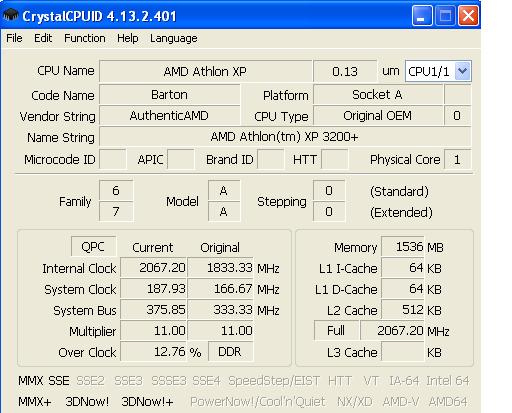Open the Edit menu
The image size is (512, 413).
coord(43,38)
